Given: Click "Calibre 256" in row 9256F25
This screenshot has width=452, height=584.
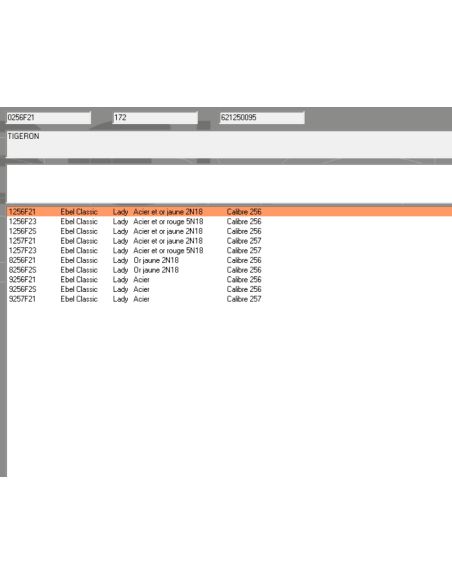Looking at the screenshot, I should point(244,289).
